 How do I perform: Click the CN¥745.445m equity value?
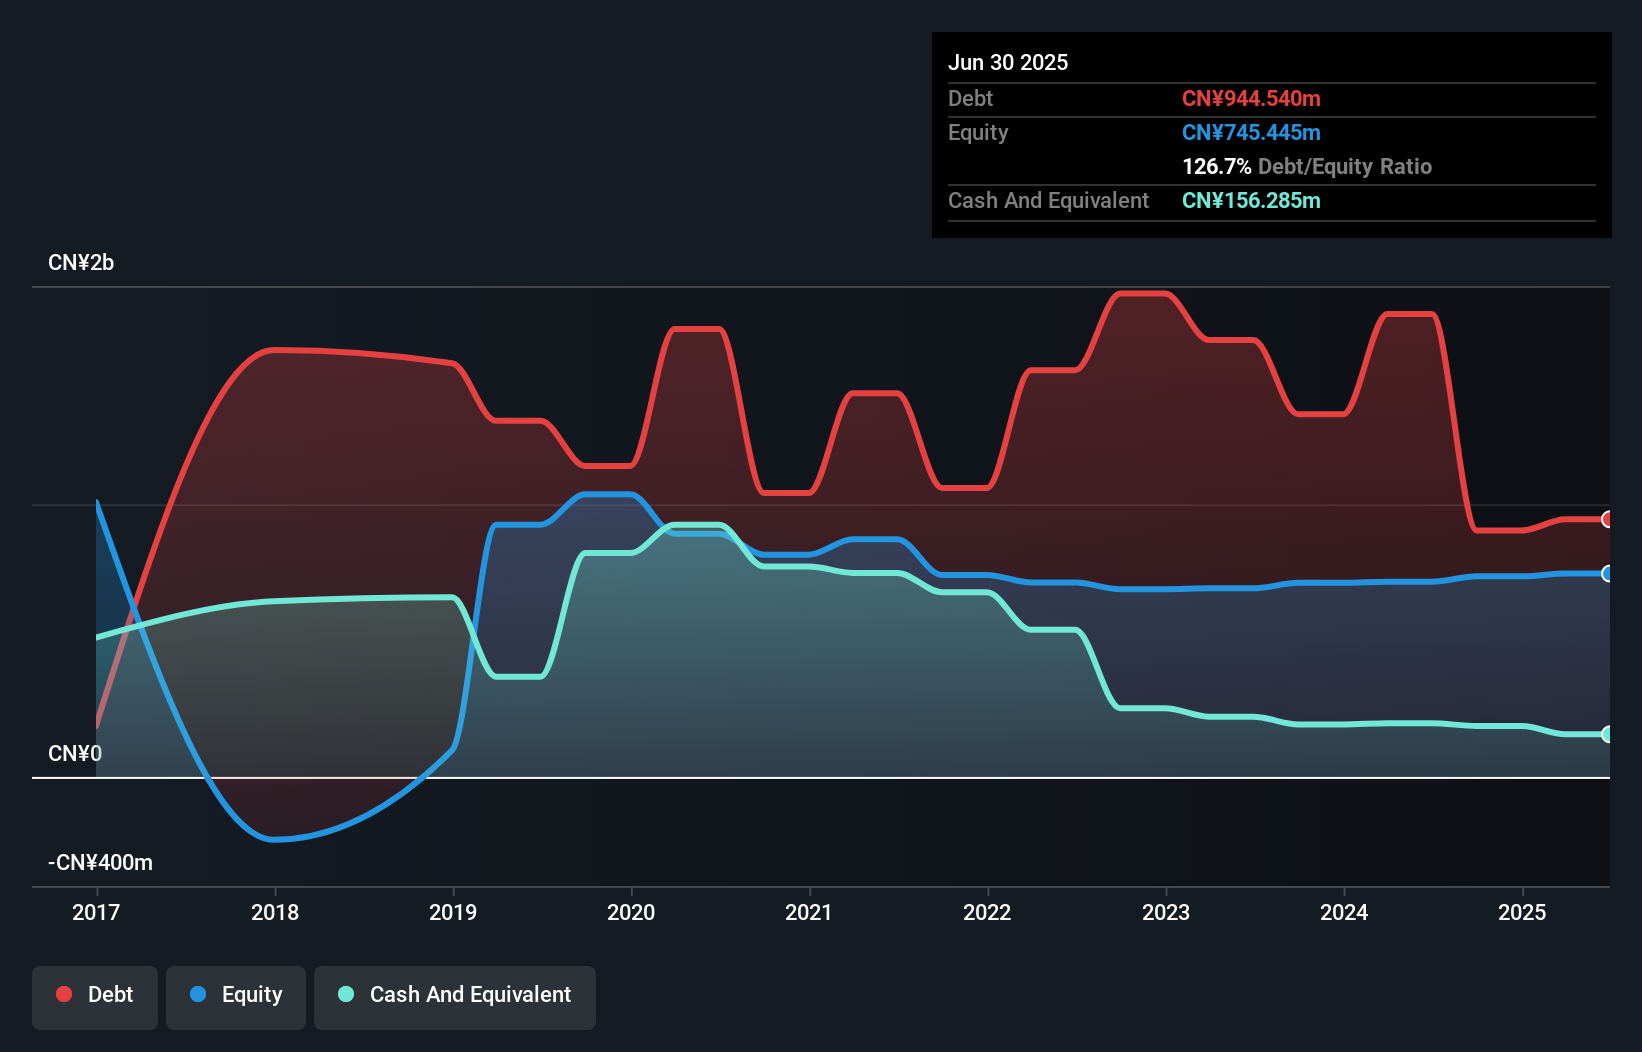point(1251,132)
